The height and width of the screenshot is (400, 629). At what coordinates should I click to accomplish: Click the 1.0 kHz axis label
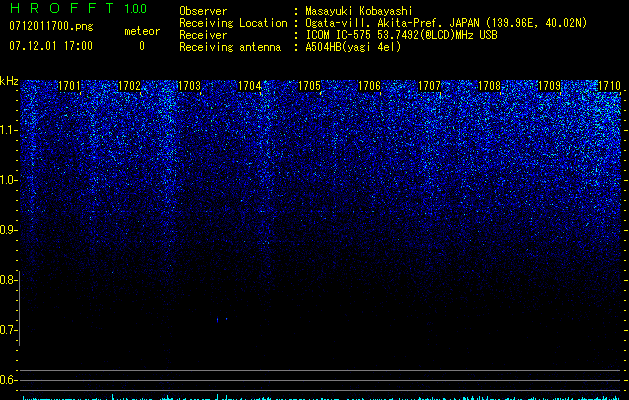click(8, 180)
